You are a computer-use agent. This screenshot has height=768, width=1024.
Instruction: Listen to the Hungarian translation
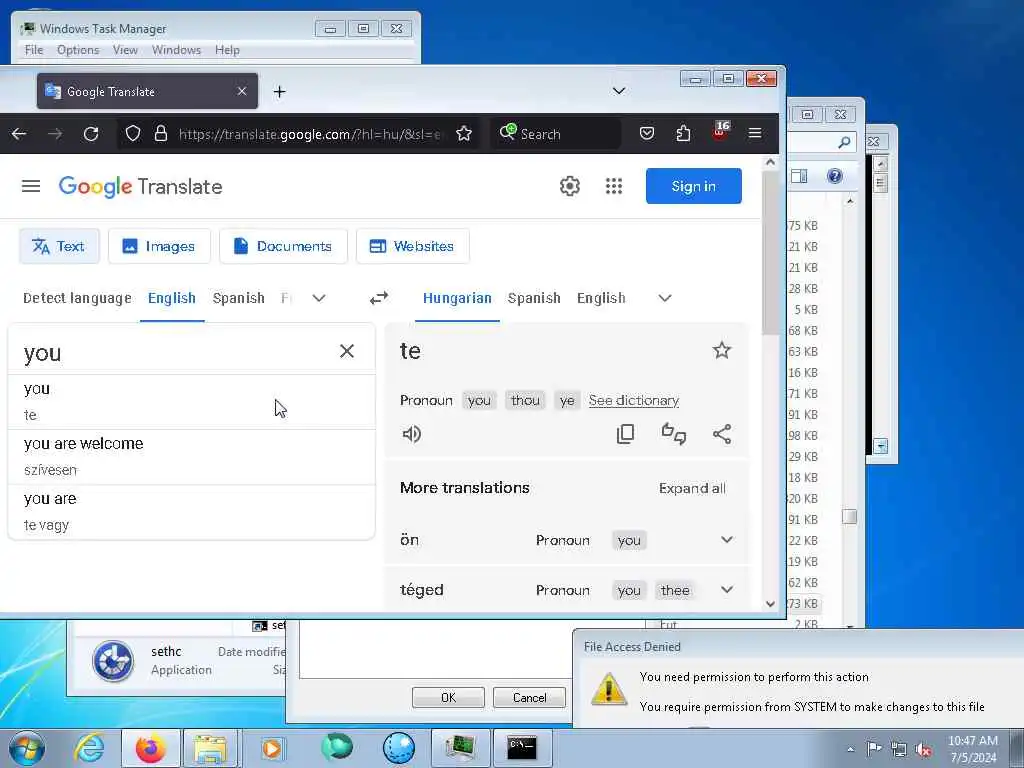[x=412, y=434]
